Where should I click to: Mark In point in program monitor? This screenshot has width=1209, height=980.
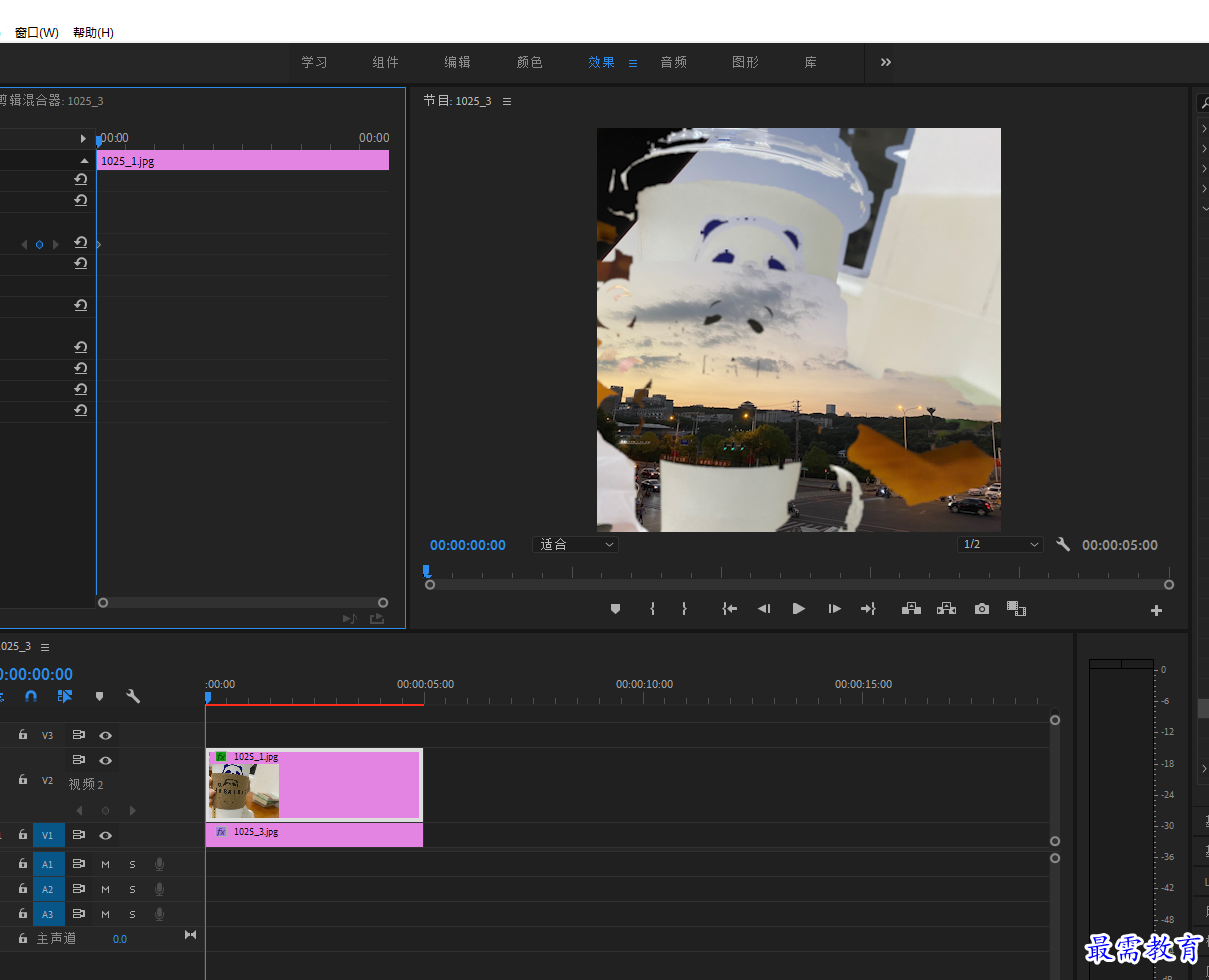click(x=652, y=608)
